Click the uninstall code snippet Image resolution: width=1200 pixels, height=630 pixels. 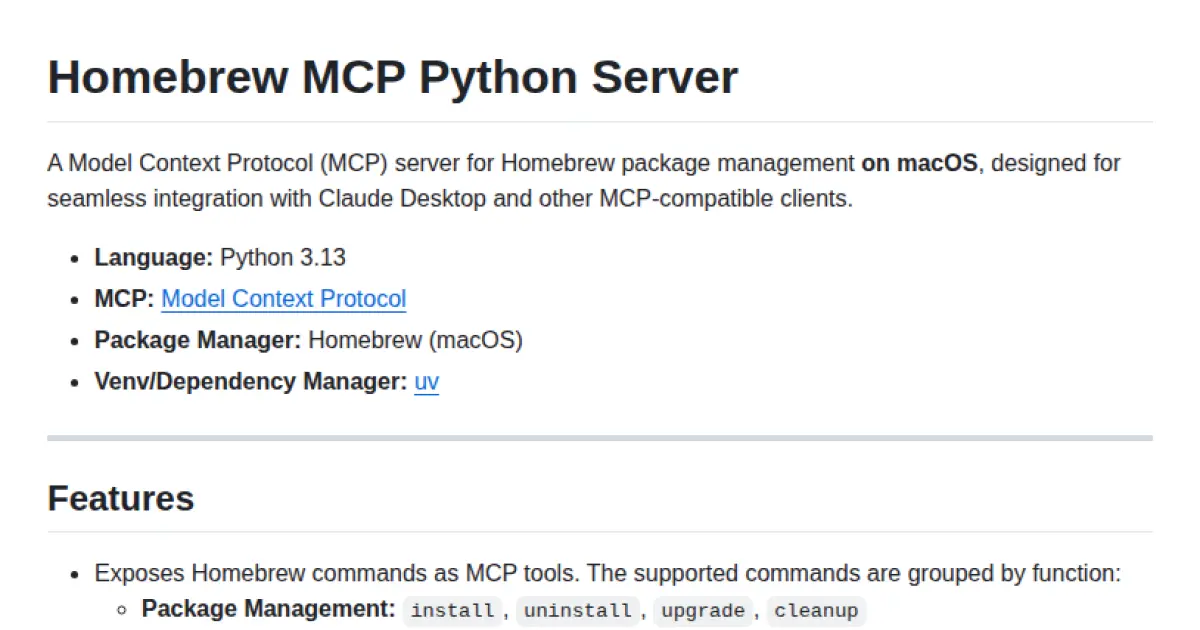pyautogui.click(x=577, y=610)
